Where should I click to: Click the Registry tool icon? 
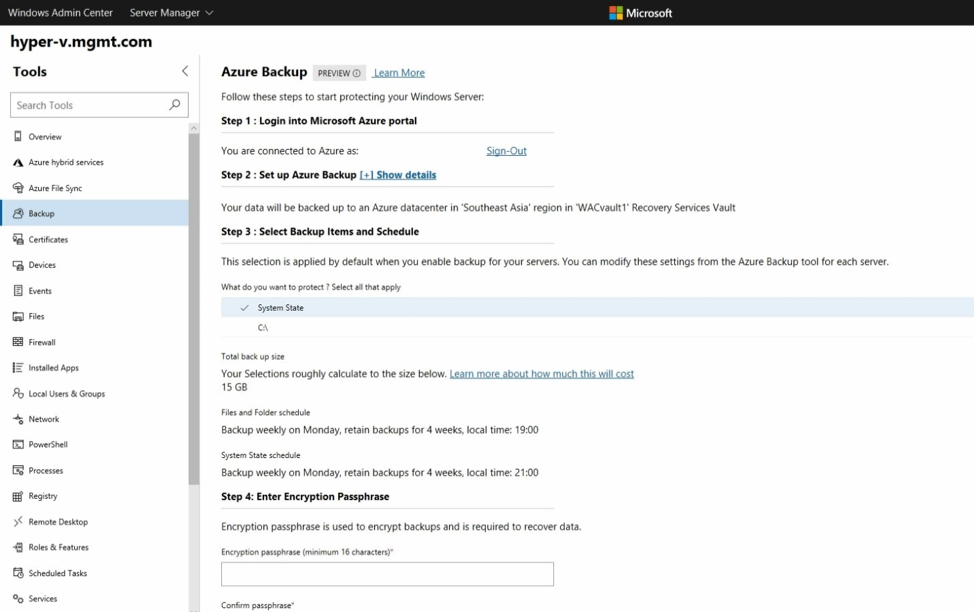tap(18, 496)
